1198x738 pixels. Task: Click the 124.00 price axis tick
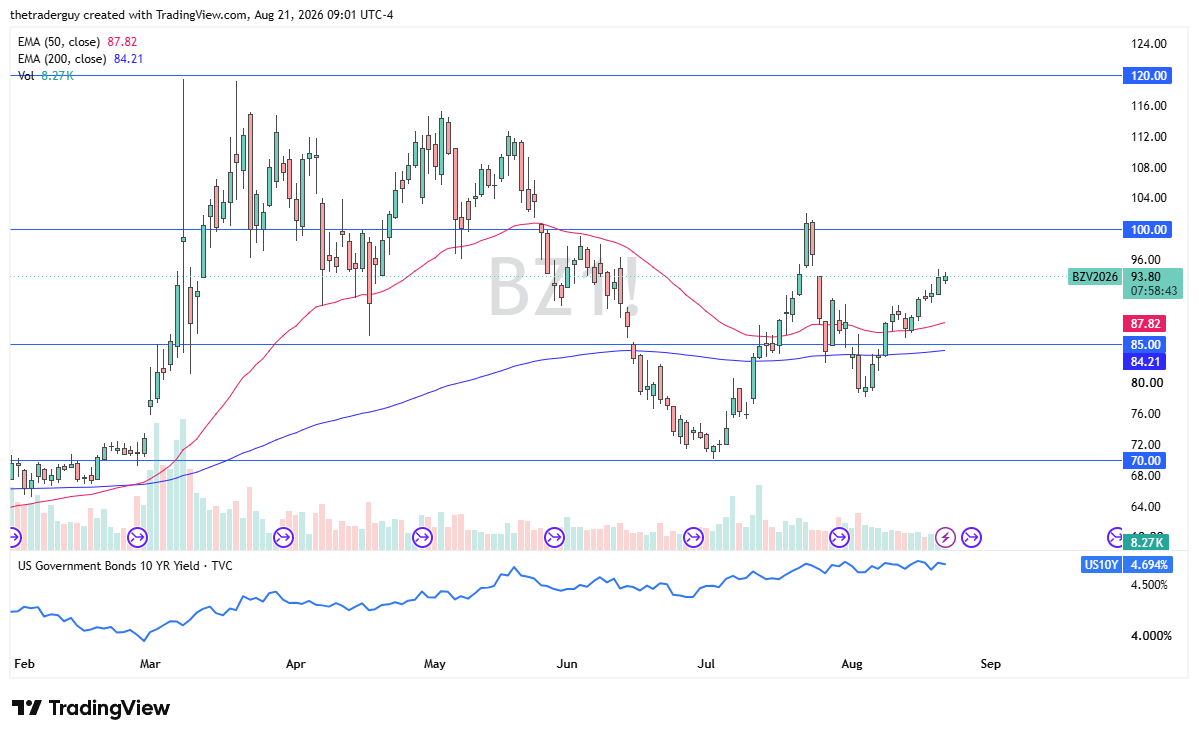tap(1149, 44)
